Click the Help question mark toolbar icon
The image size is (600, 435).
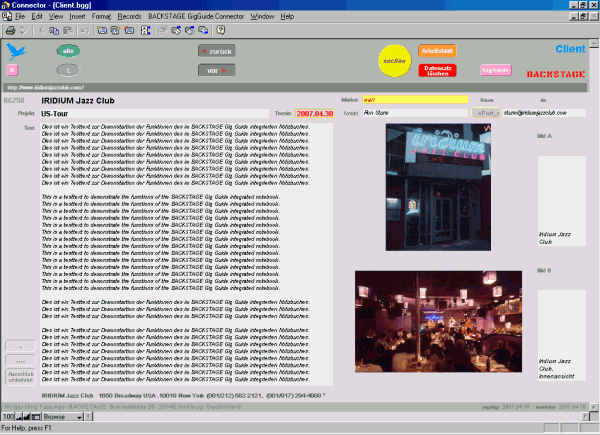(x=219, y=30)
